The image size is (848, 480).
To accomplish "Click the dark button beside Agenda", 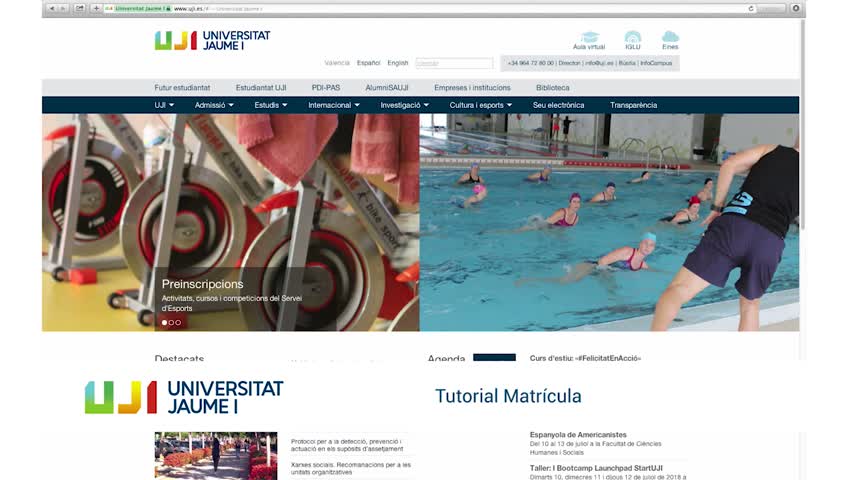I will pyautogui.click(x=494, y=357).
